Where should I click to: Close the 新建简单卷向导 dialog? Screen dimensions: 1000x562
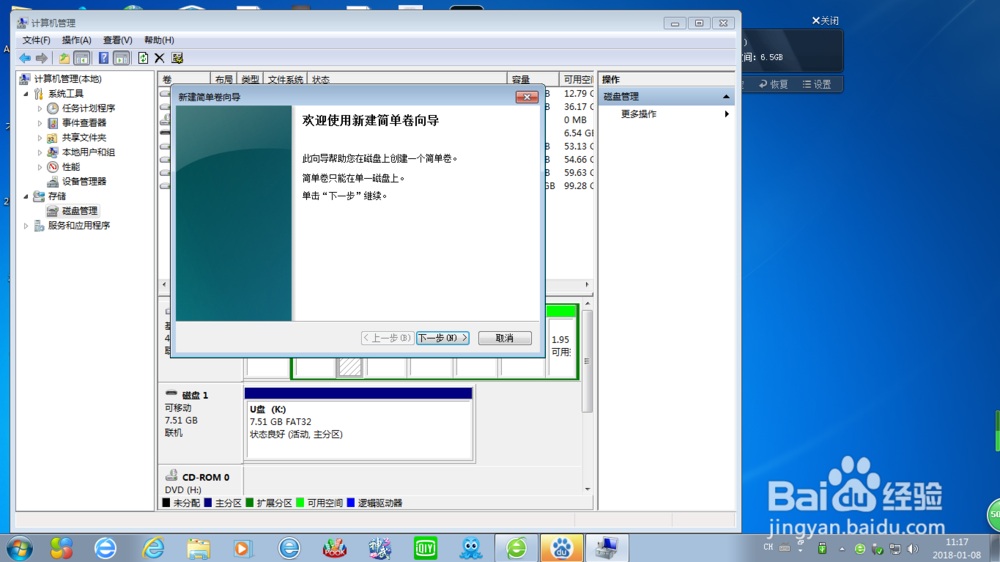[527, 97]
